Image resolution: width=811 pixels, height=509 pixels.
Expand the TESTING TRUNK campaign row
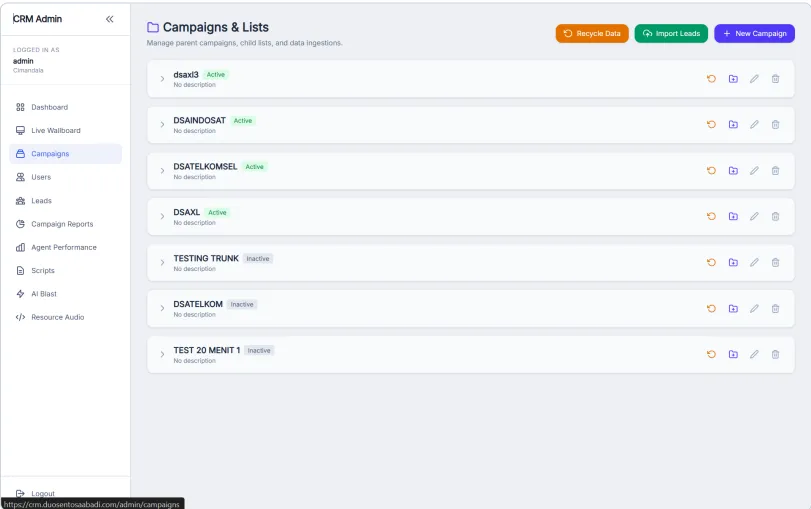click(x=162, y=262)
